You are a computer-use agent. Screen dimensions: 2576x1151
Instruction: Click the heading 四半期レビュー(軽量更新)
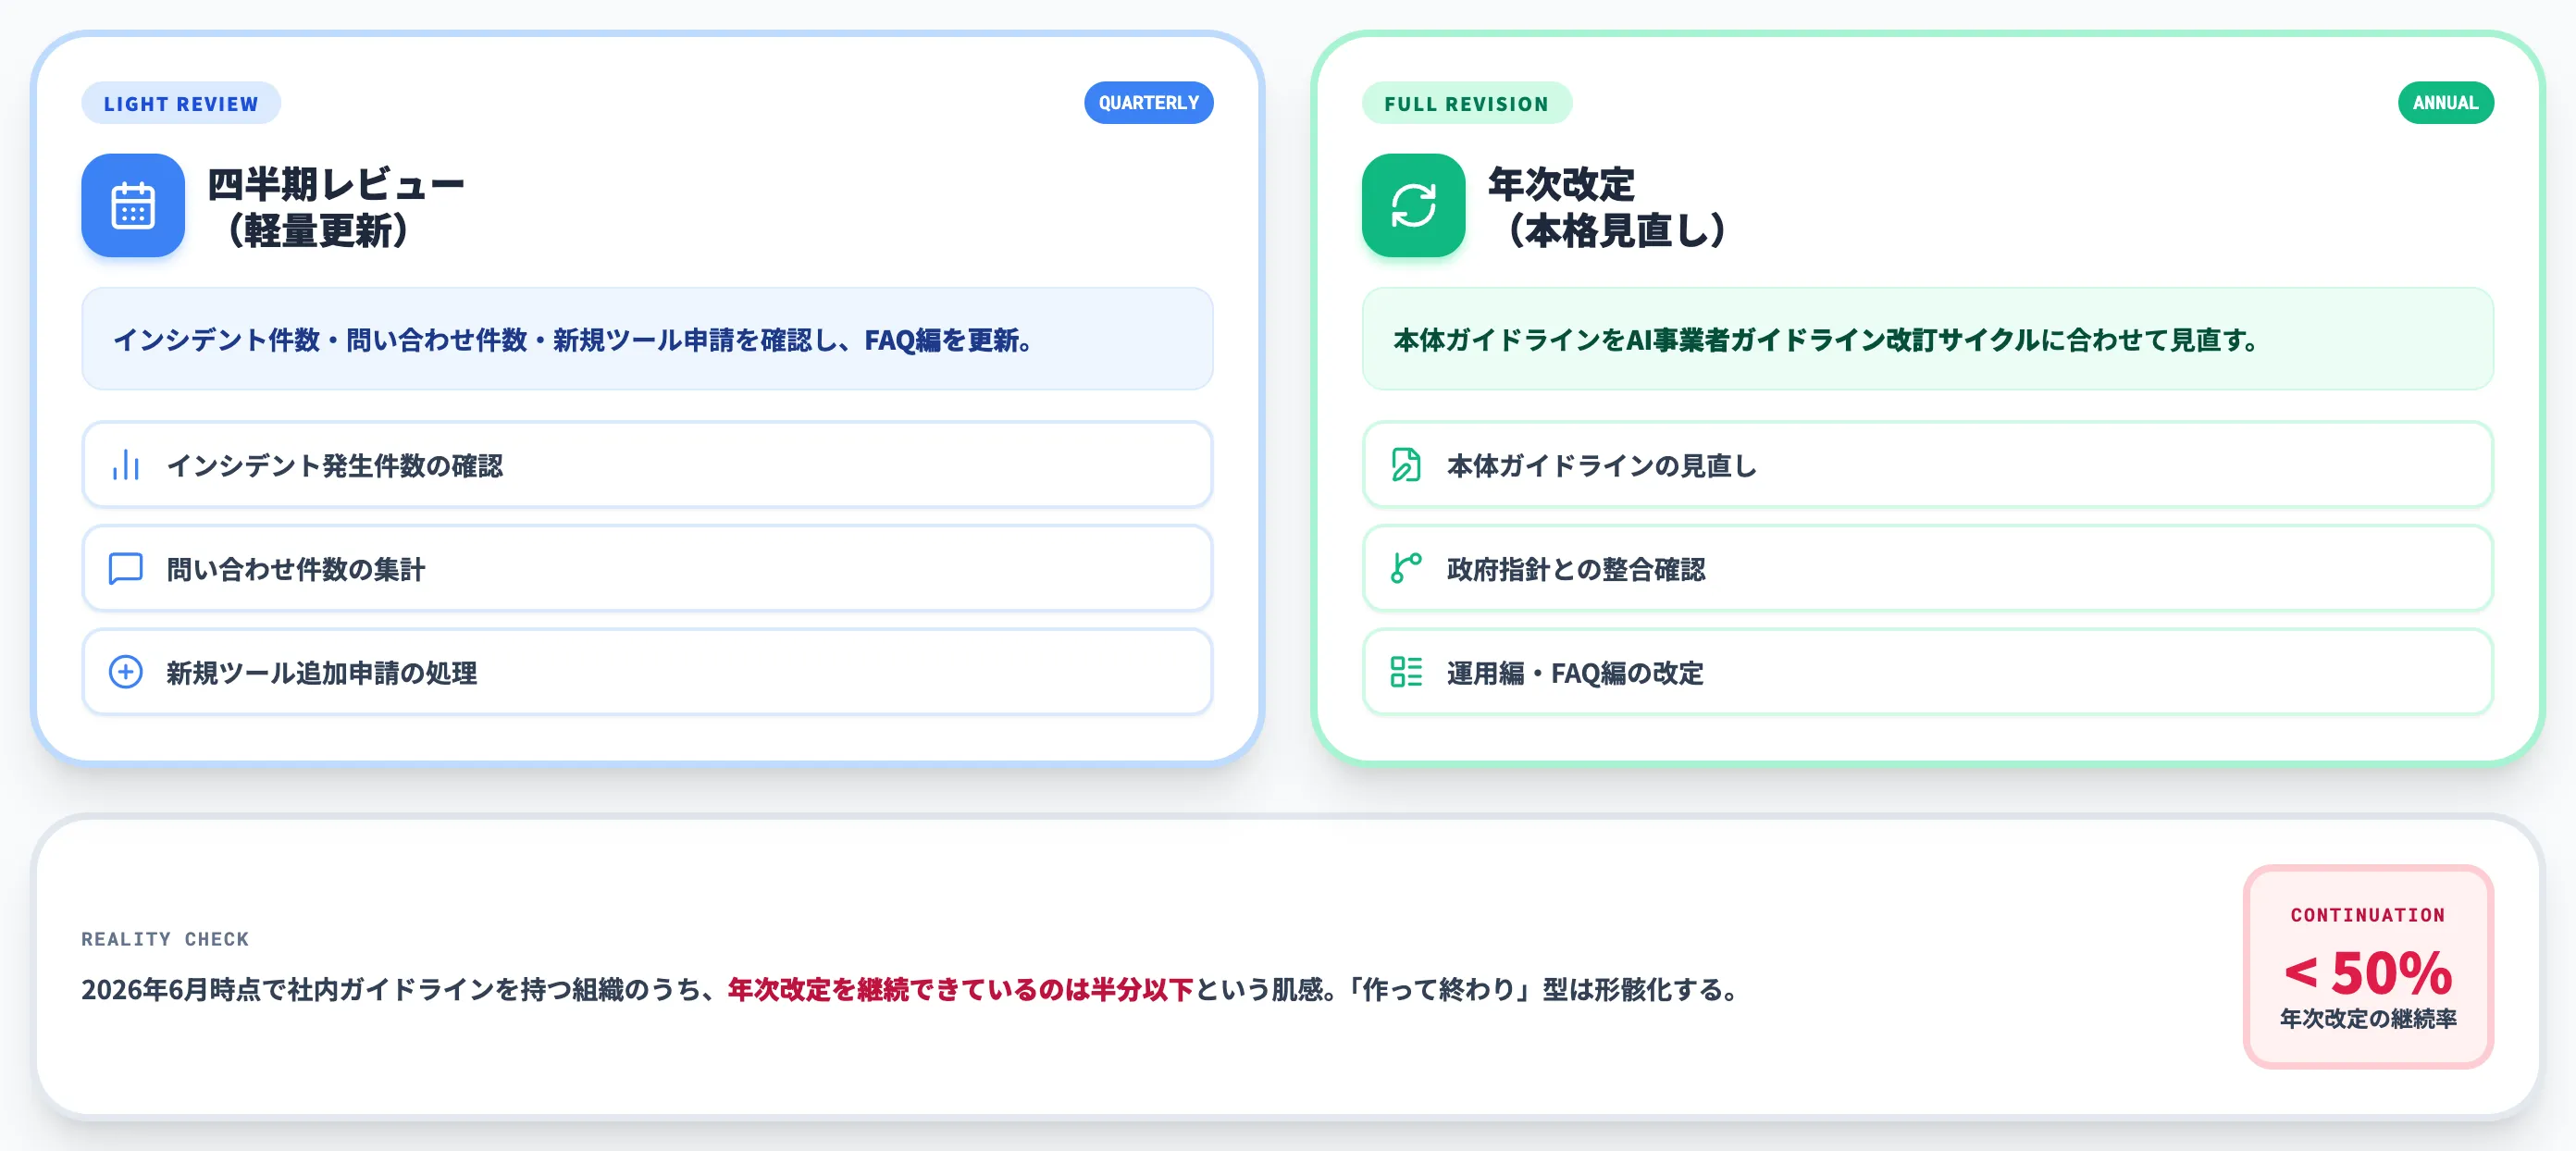coord(336,207)
